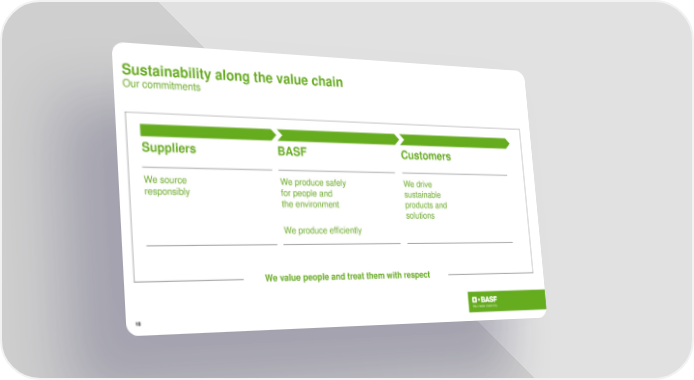Click the BASF logo on the slide
This screenshot has width=694, height=380.
(x=484, y=299)
